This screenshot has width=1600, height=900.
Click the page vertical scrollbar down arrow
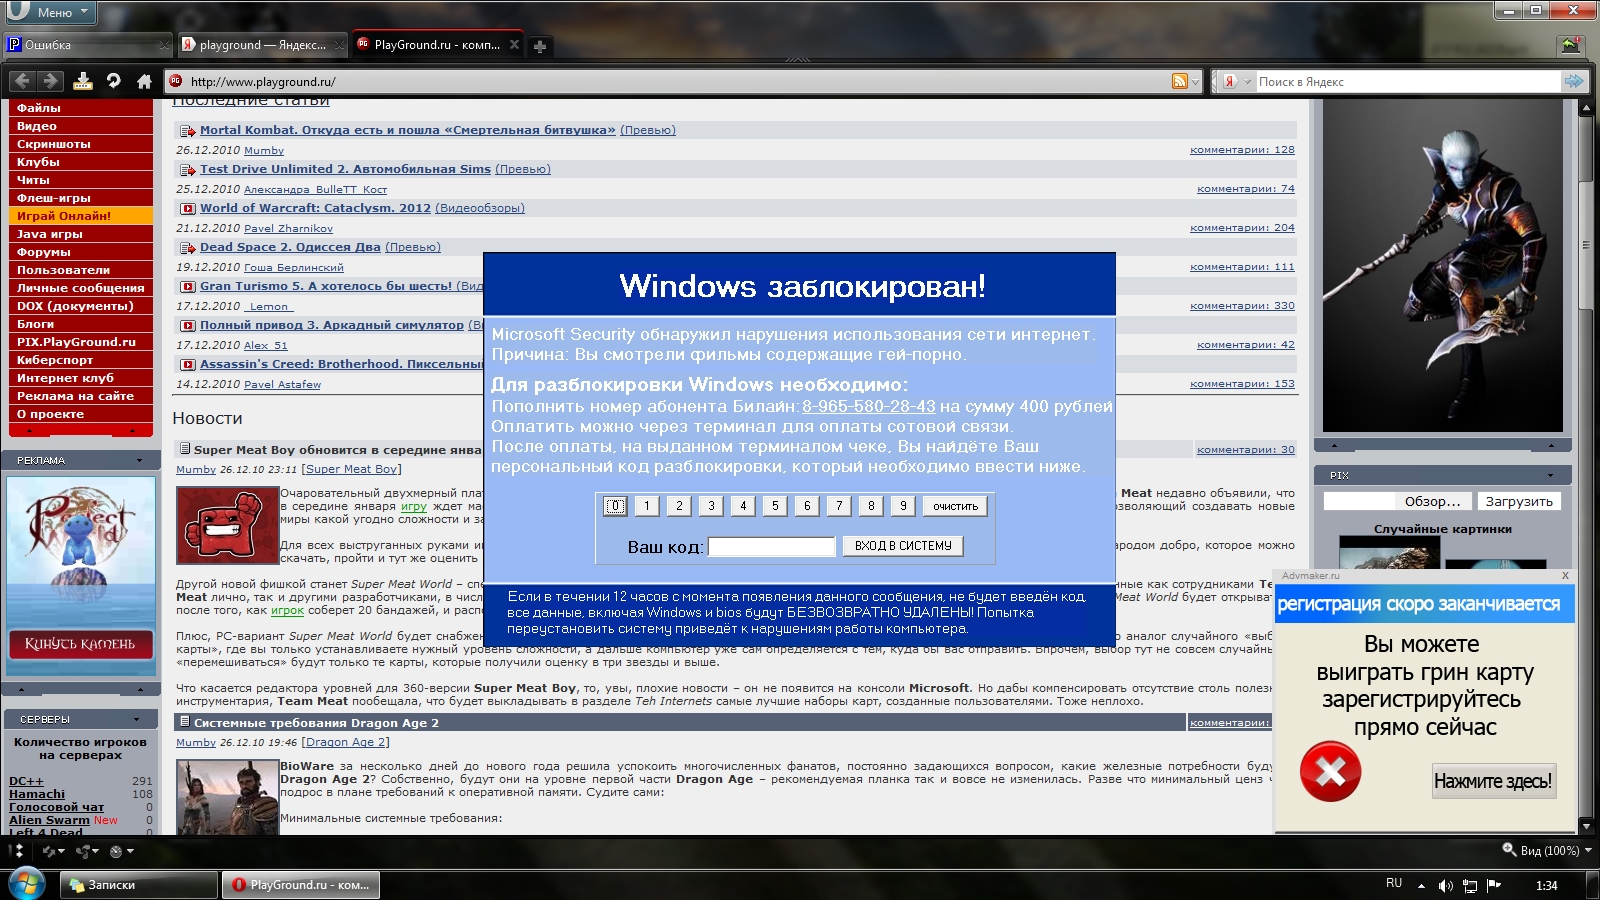coord(1586,827)
